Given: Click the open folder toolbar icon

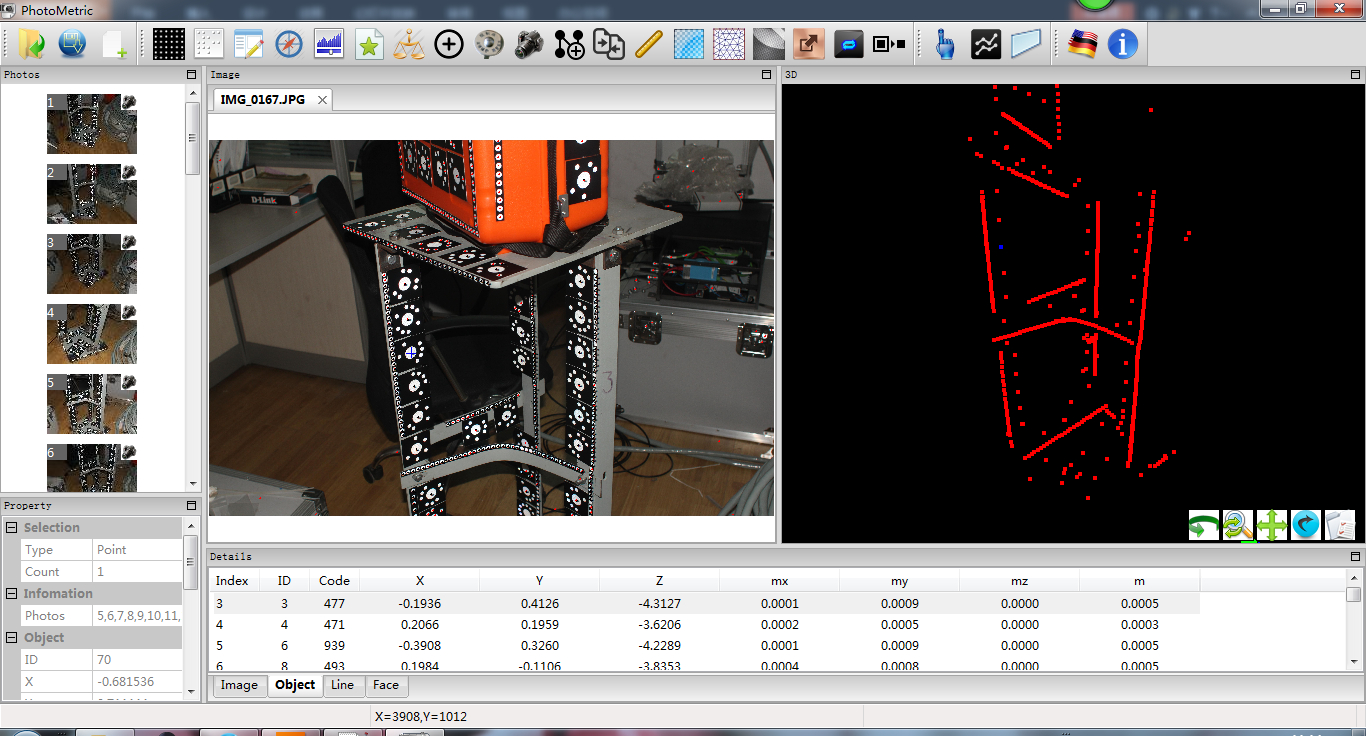Looking at the screenshot, I should (x=32, y=44).
